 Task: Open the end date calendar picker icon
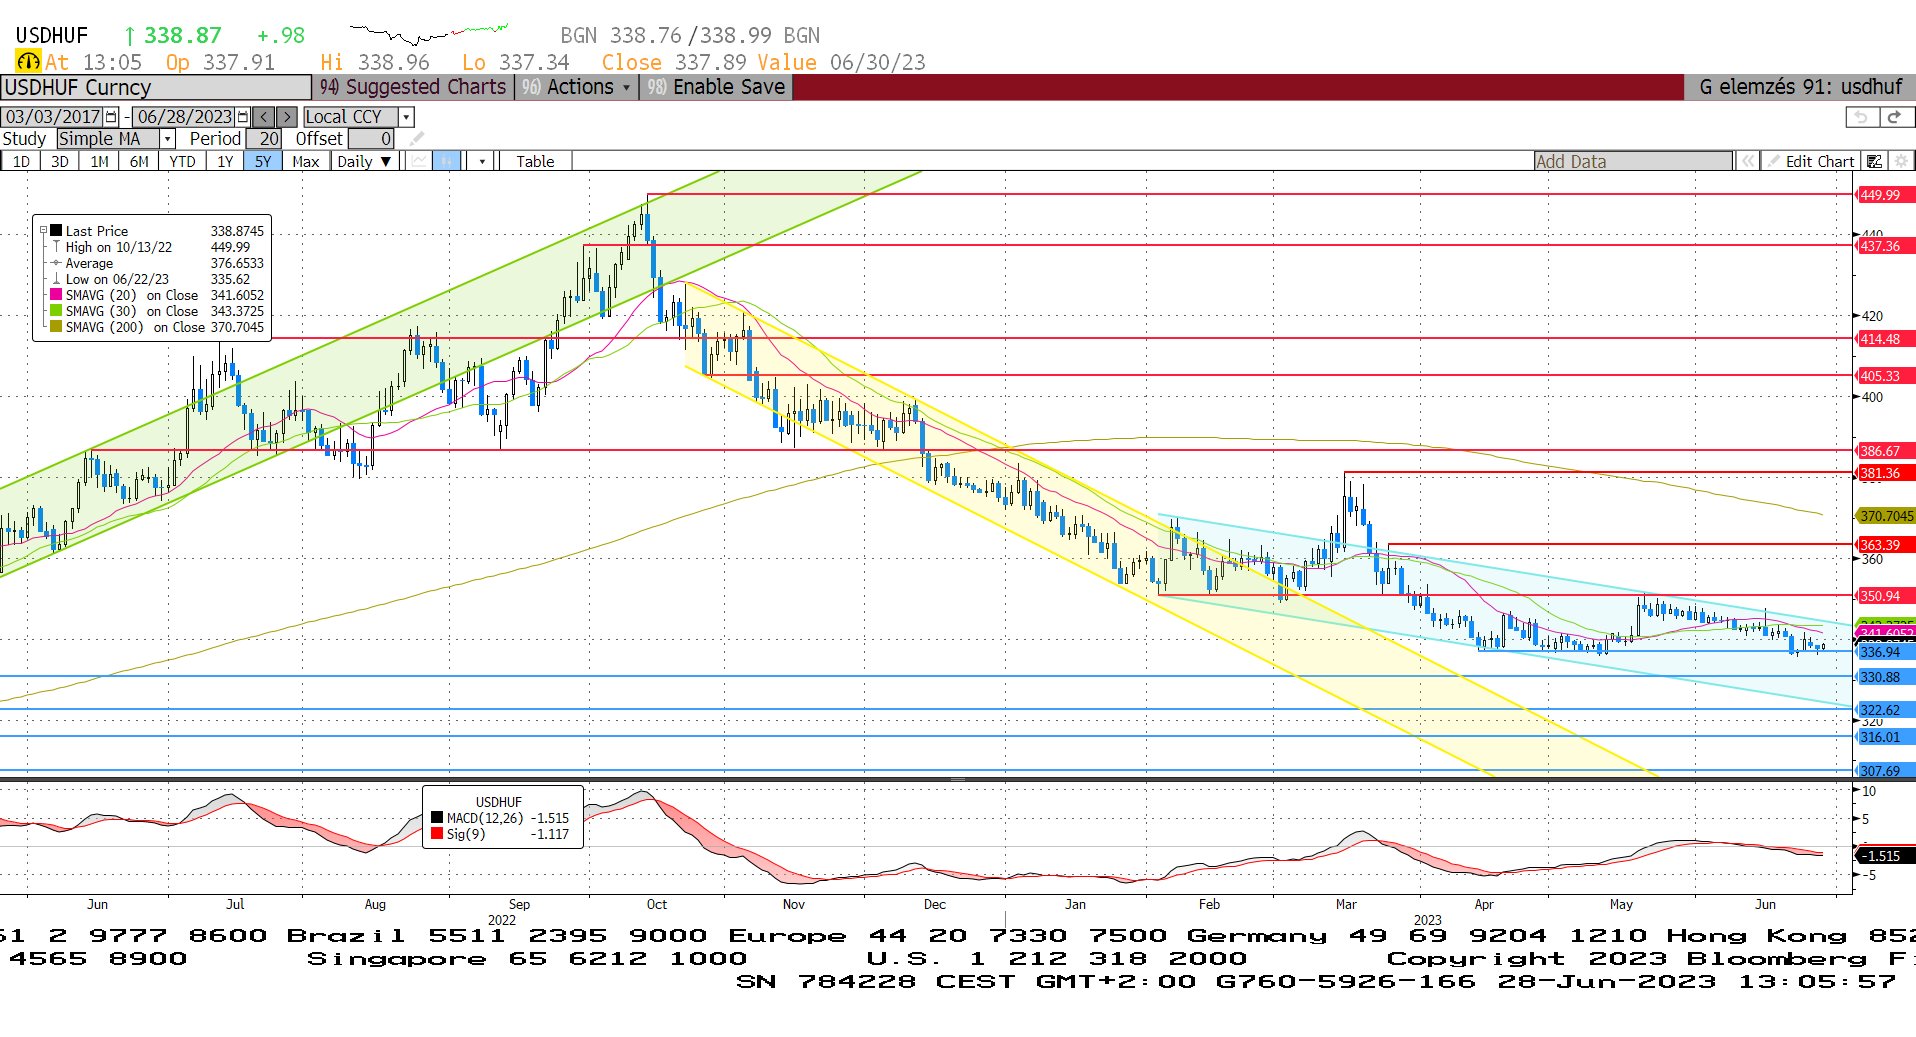[x=242, y=117]
